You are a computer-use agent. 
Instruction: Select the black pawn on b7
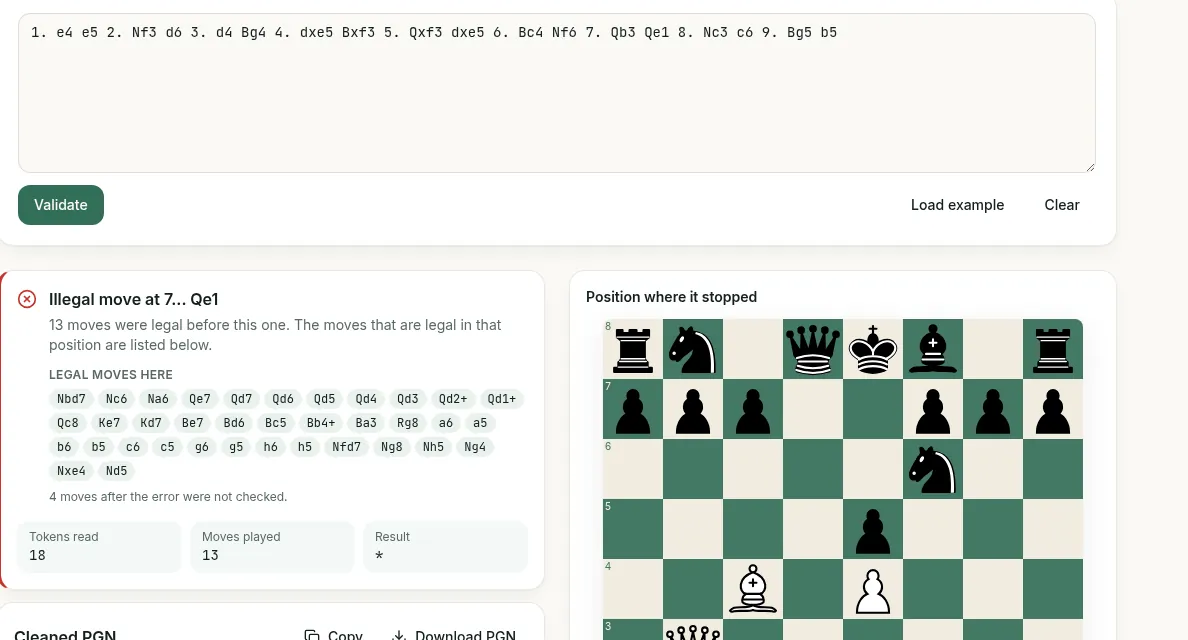coord(692,411)
